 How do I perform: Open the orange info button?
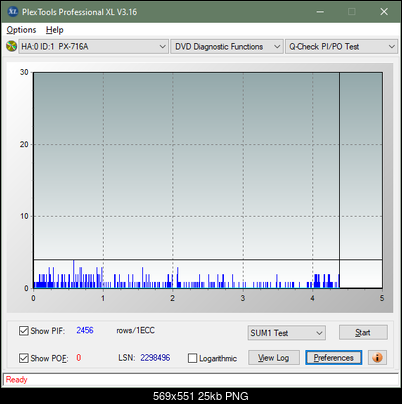point(377,358)
